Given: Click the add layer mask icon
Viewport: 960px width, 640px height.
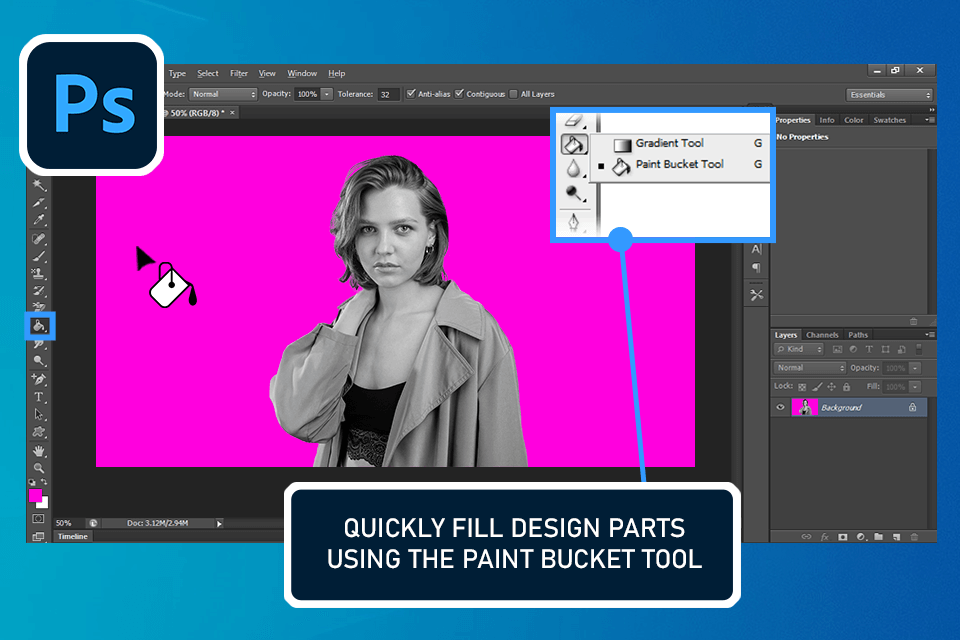Looking at the screenshot, I should coord(843,537).
